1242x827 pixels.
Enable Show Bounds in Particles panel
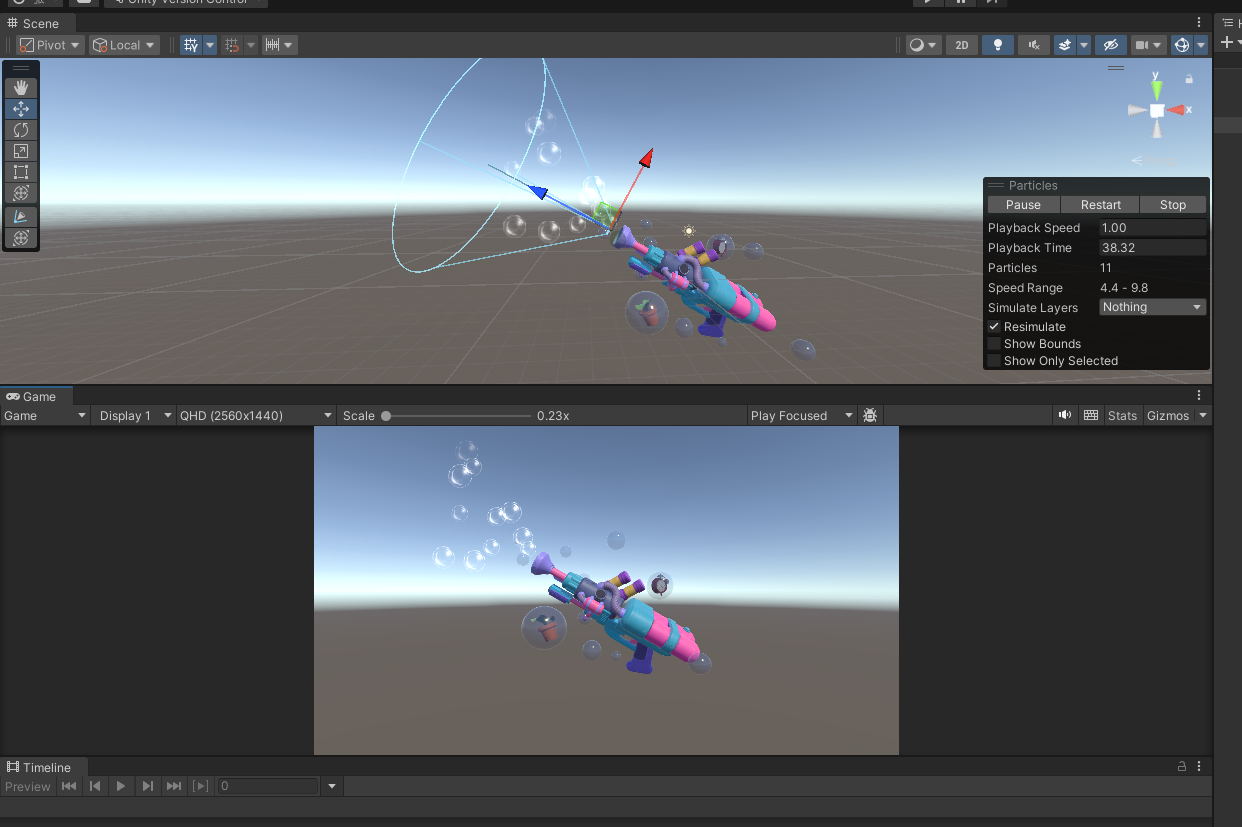(x=994, y=344)
